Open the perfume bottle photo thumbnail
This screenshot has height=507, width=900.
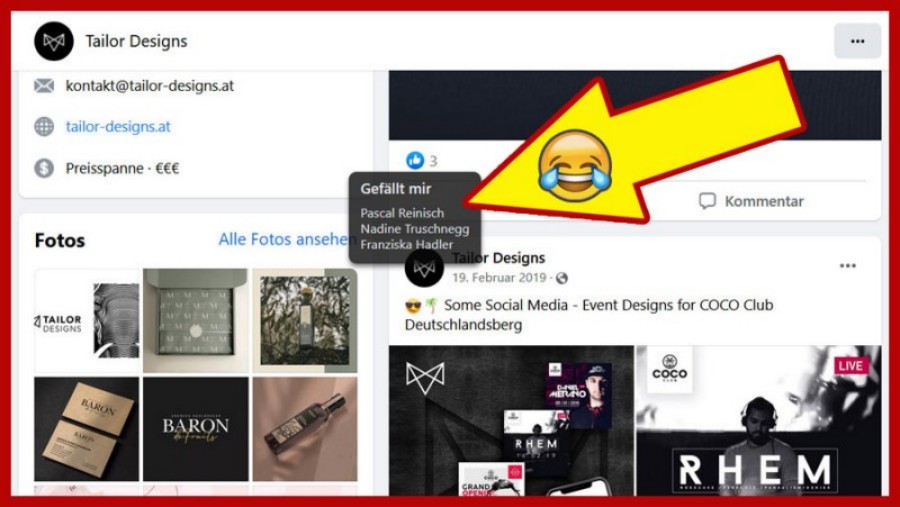click(x=304, y=428)
